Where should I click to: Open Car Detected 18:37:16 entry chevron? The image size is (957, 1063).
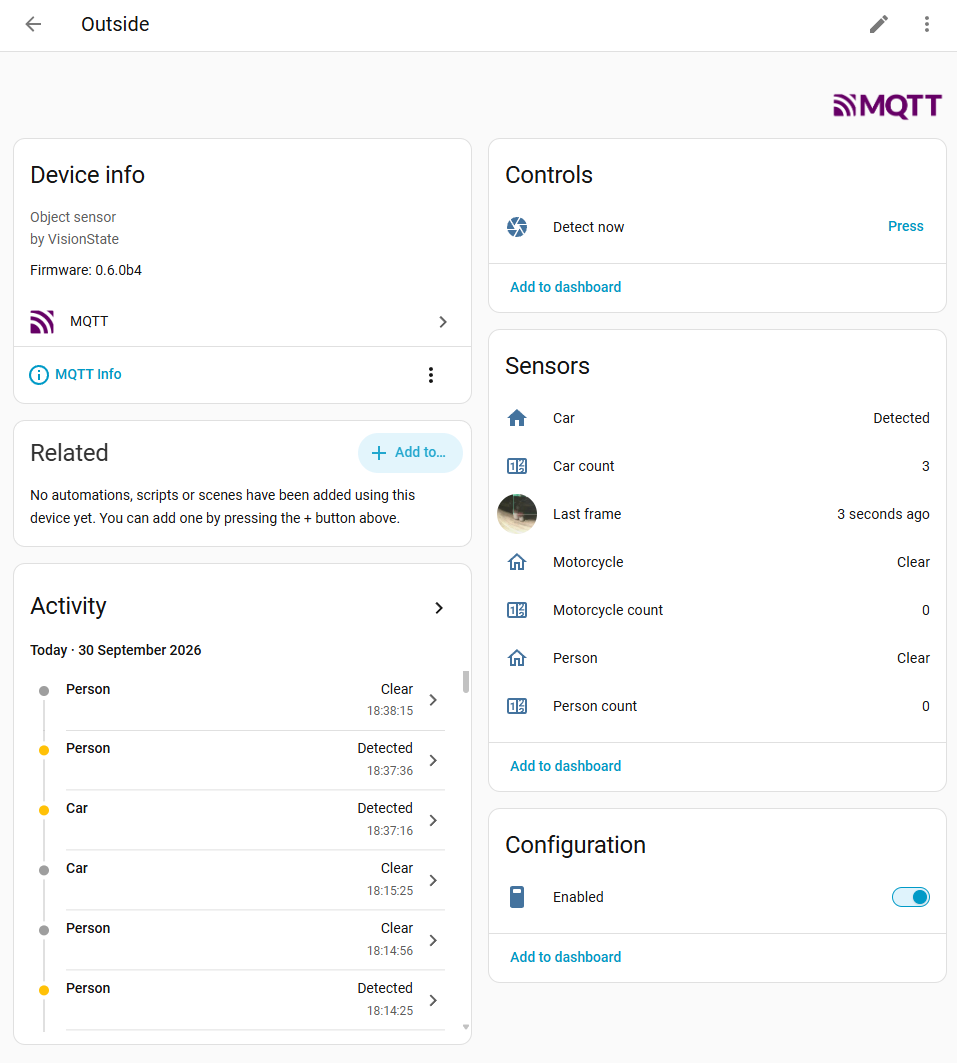(433, 820)
